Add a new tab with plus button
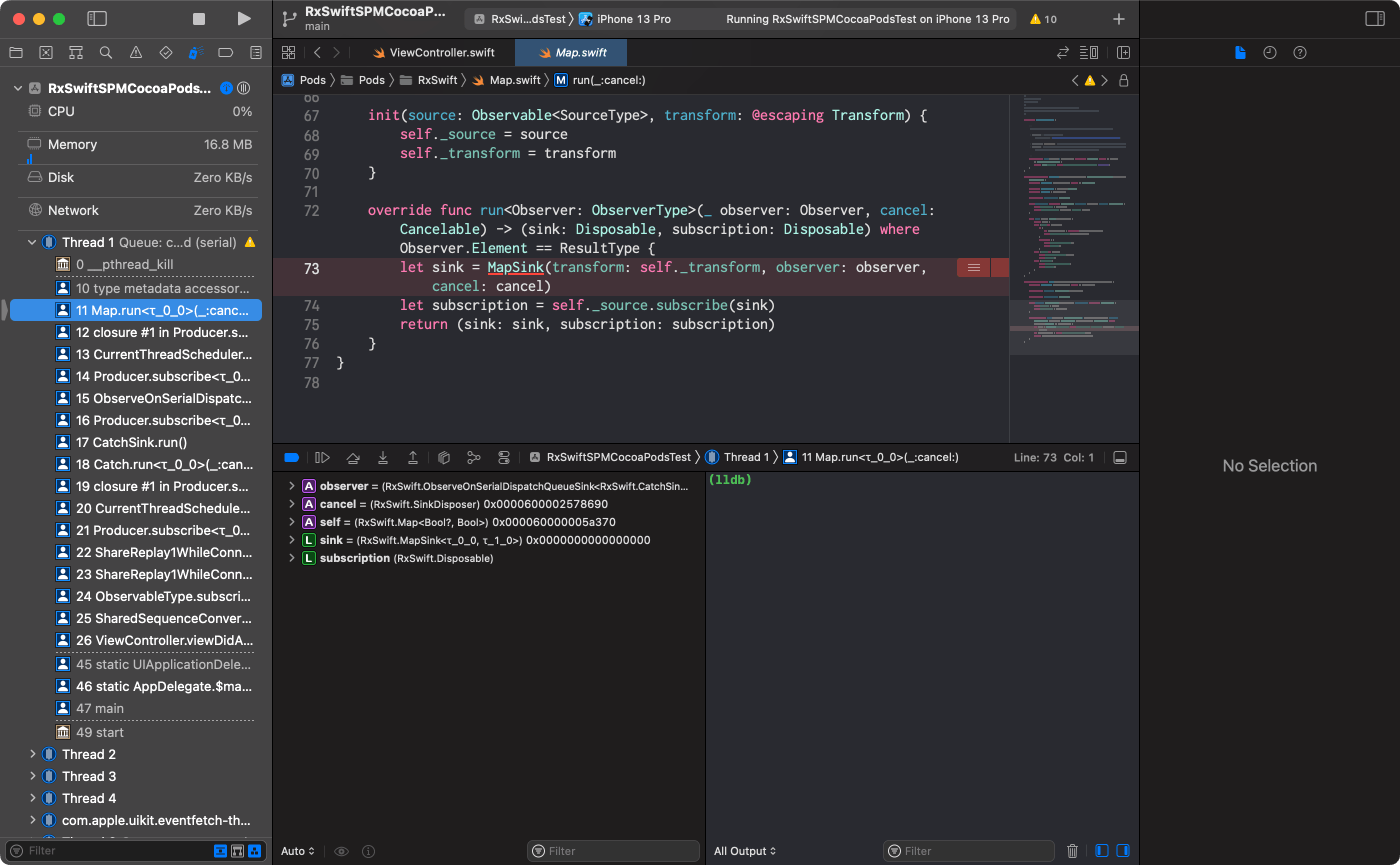 pos(1119,19)
